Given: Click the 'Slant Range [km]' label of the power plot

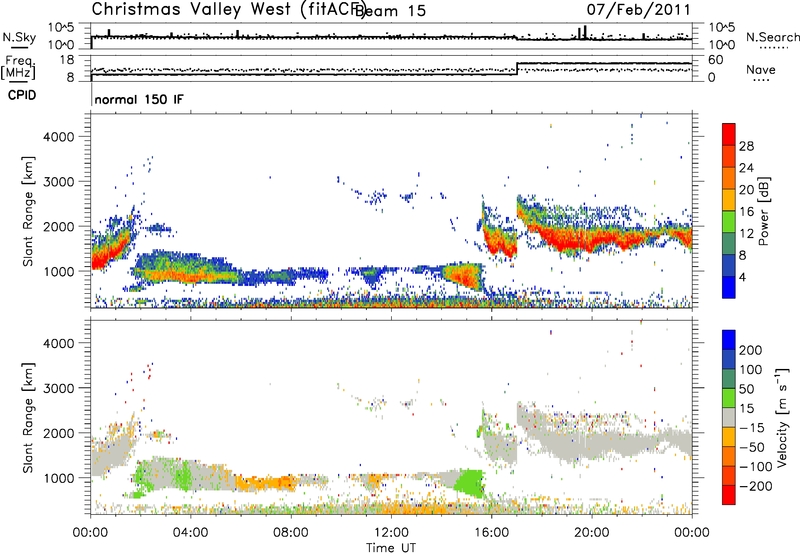Looking at the screenshot, I should click(28, 211).
